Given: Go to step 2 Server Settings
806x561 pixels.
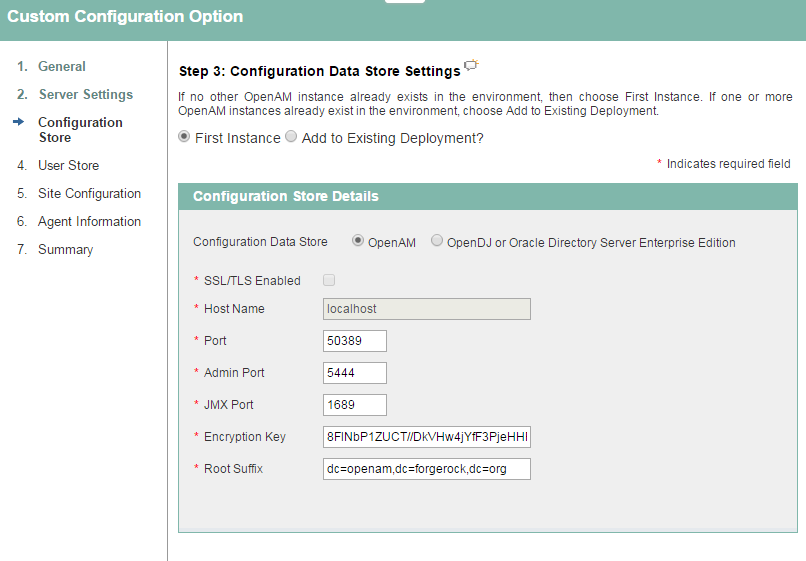Looking at the screenshot, I should click(x=86, y=95).
